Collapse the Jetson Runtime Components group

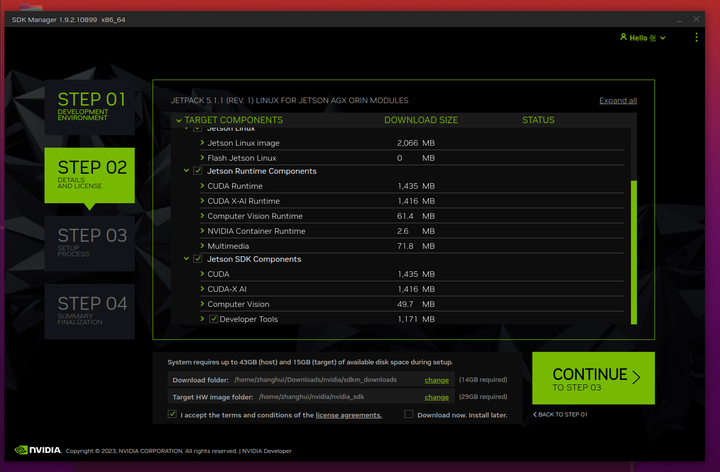coord(186,170)
